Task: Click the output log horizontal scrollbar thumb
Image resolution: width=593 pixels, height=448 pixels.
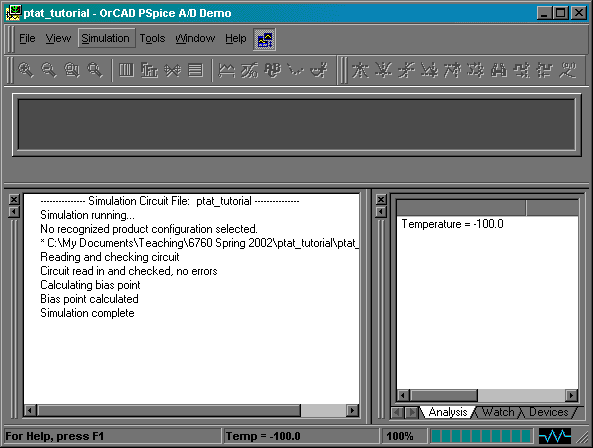Action: (169, 410)
